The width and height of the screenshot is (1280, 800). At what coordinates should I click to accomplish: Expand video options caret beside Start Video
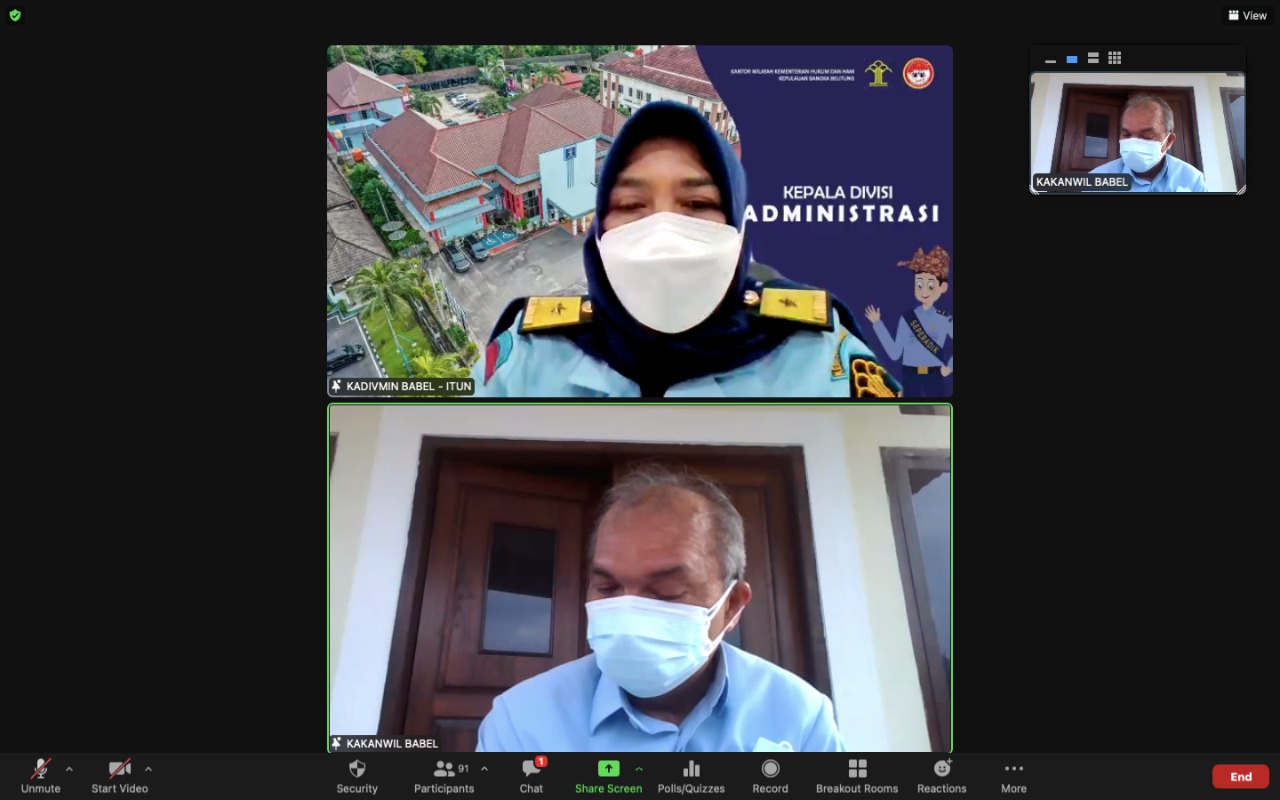click(148, 769)
